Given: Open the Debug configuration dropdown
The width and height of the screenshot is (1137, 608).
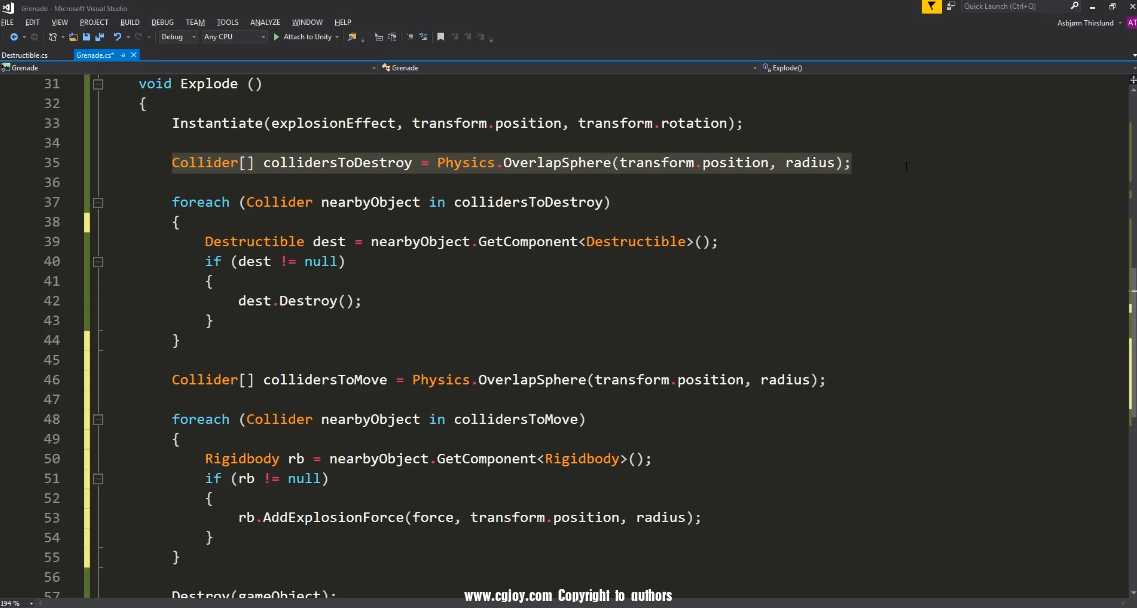Looking at the screenshot, I should (x=176, y=37).
